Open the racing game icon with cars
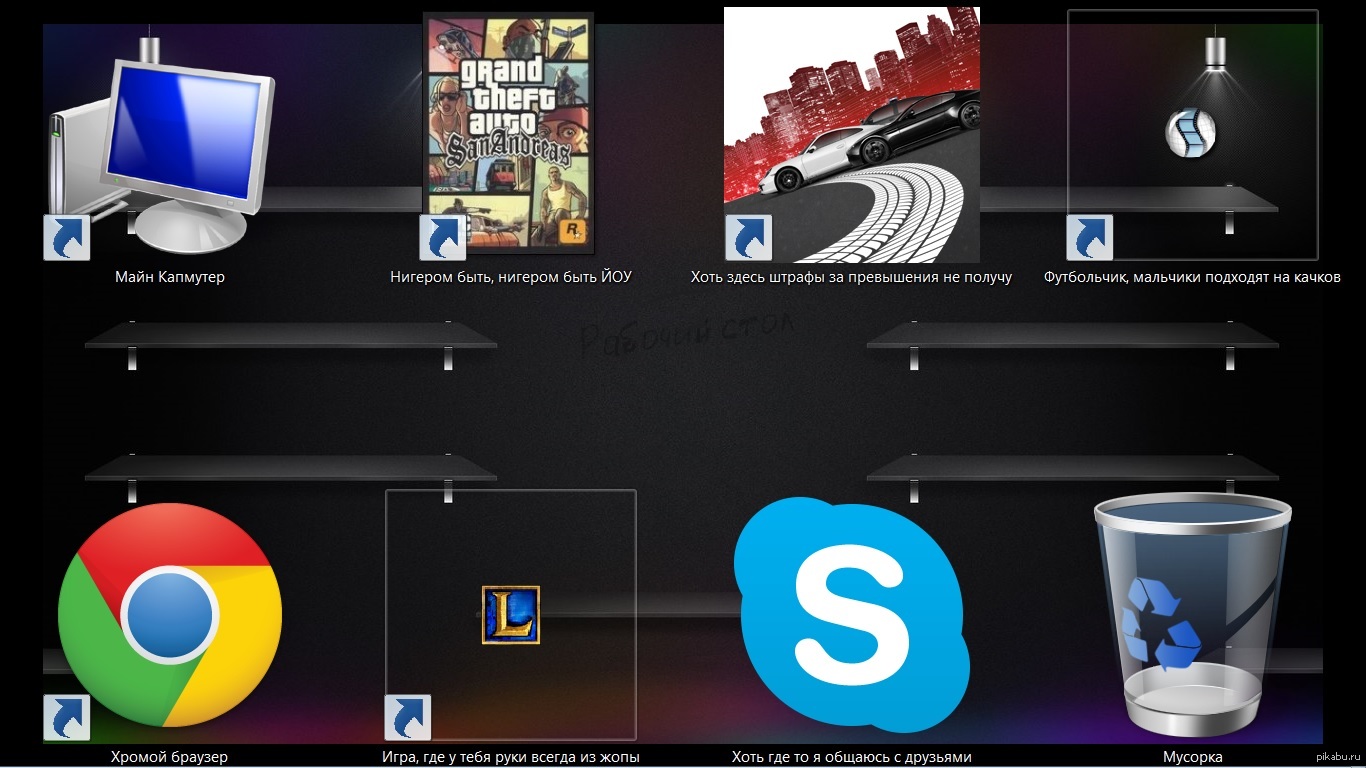Viewport: 1366px width, 768px height. click(852, 134)
